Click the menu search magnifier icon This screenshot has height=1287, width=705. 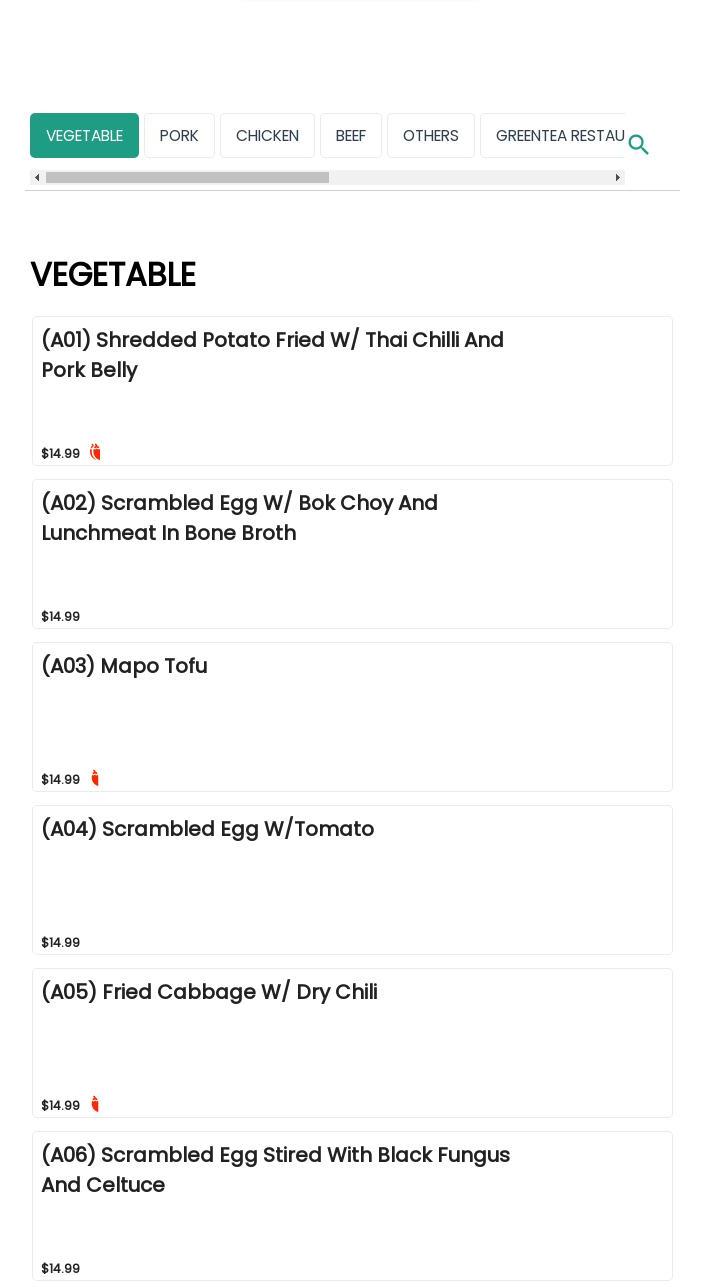[638, 145]
